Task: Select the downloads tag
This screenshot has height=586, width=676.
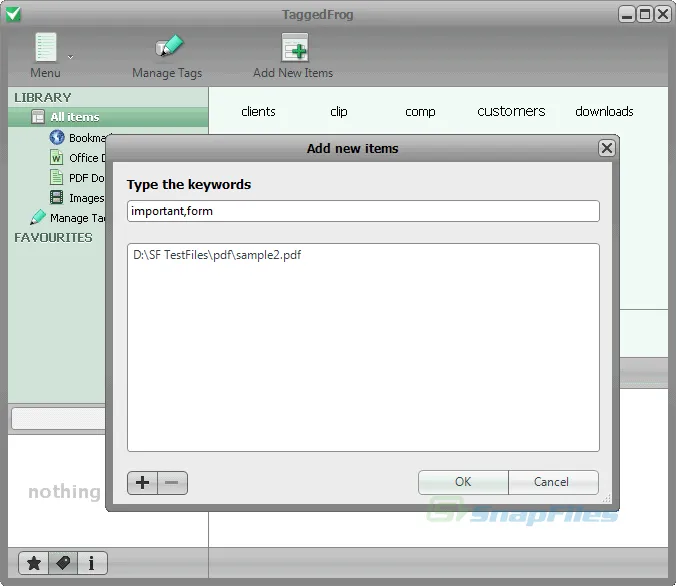Action: tap(604, 111)
